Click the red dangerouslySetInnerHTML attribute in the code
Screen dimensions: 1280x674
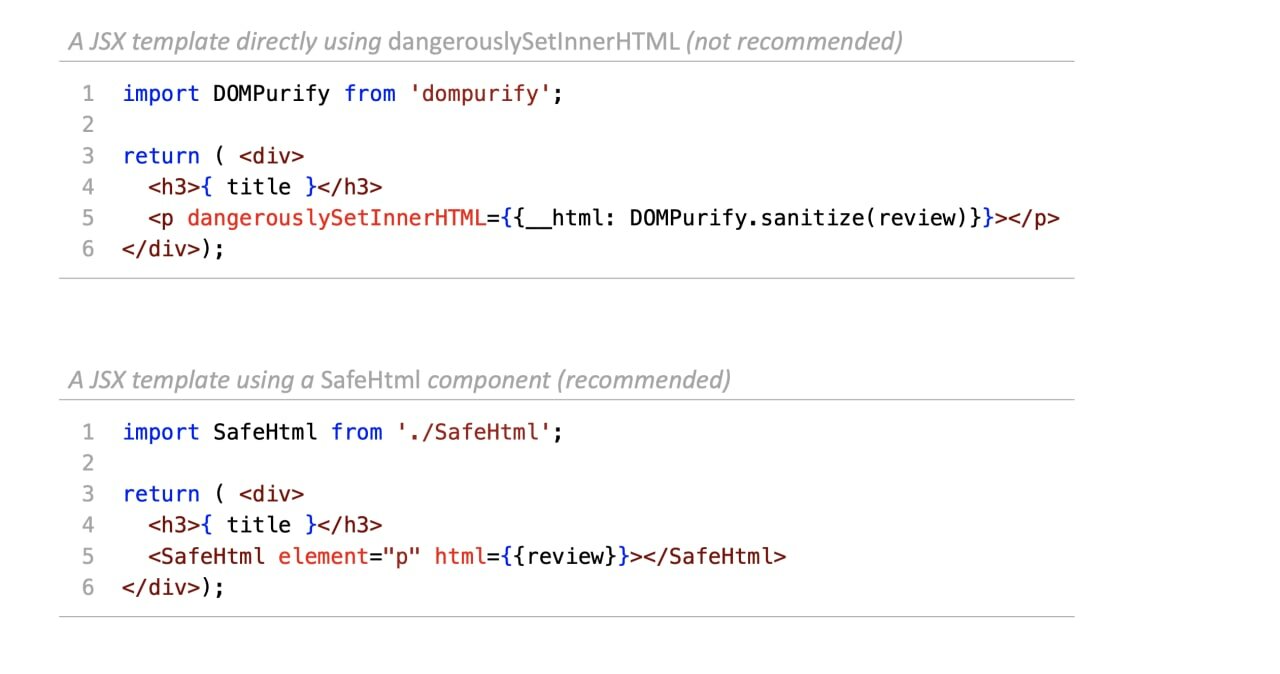pos(336,218)
